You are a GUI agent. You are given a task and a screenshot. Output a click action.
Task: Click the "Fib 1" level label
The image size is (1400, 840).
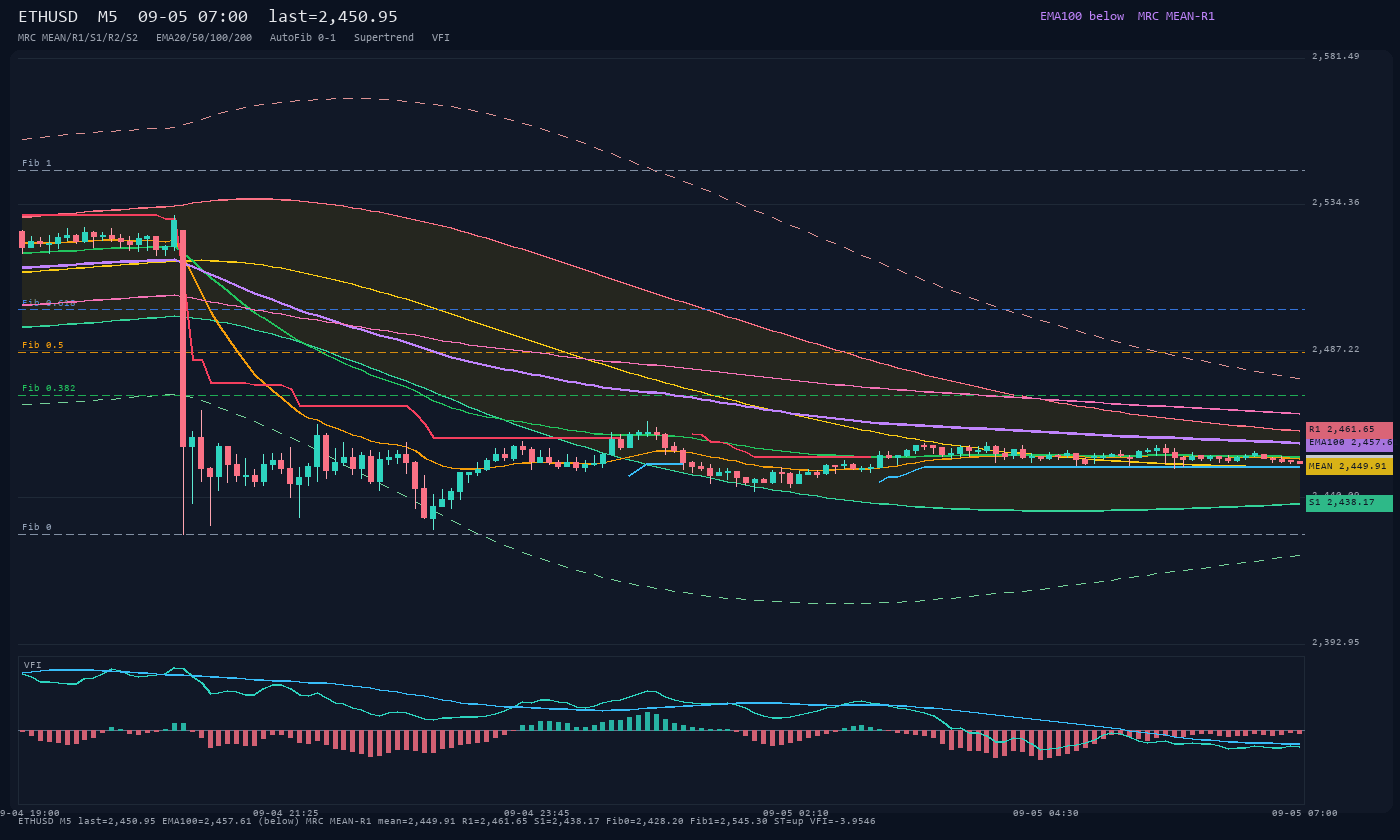[x=36, y=163]
